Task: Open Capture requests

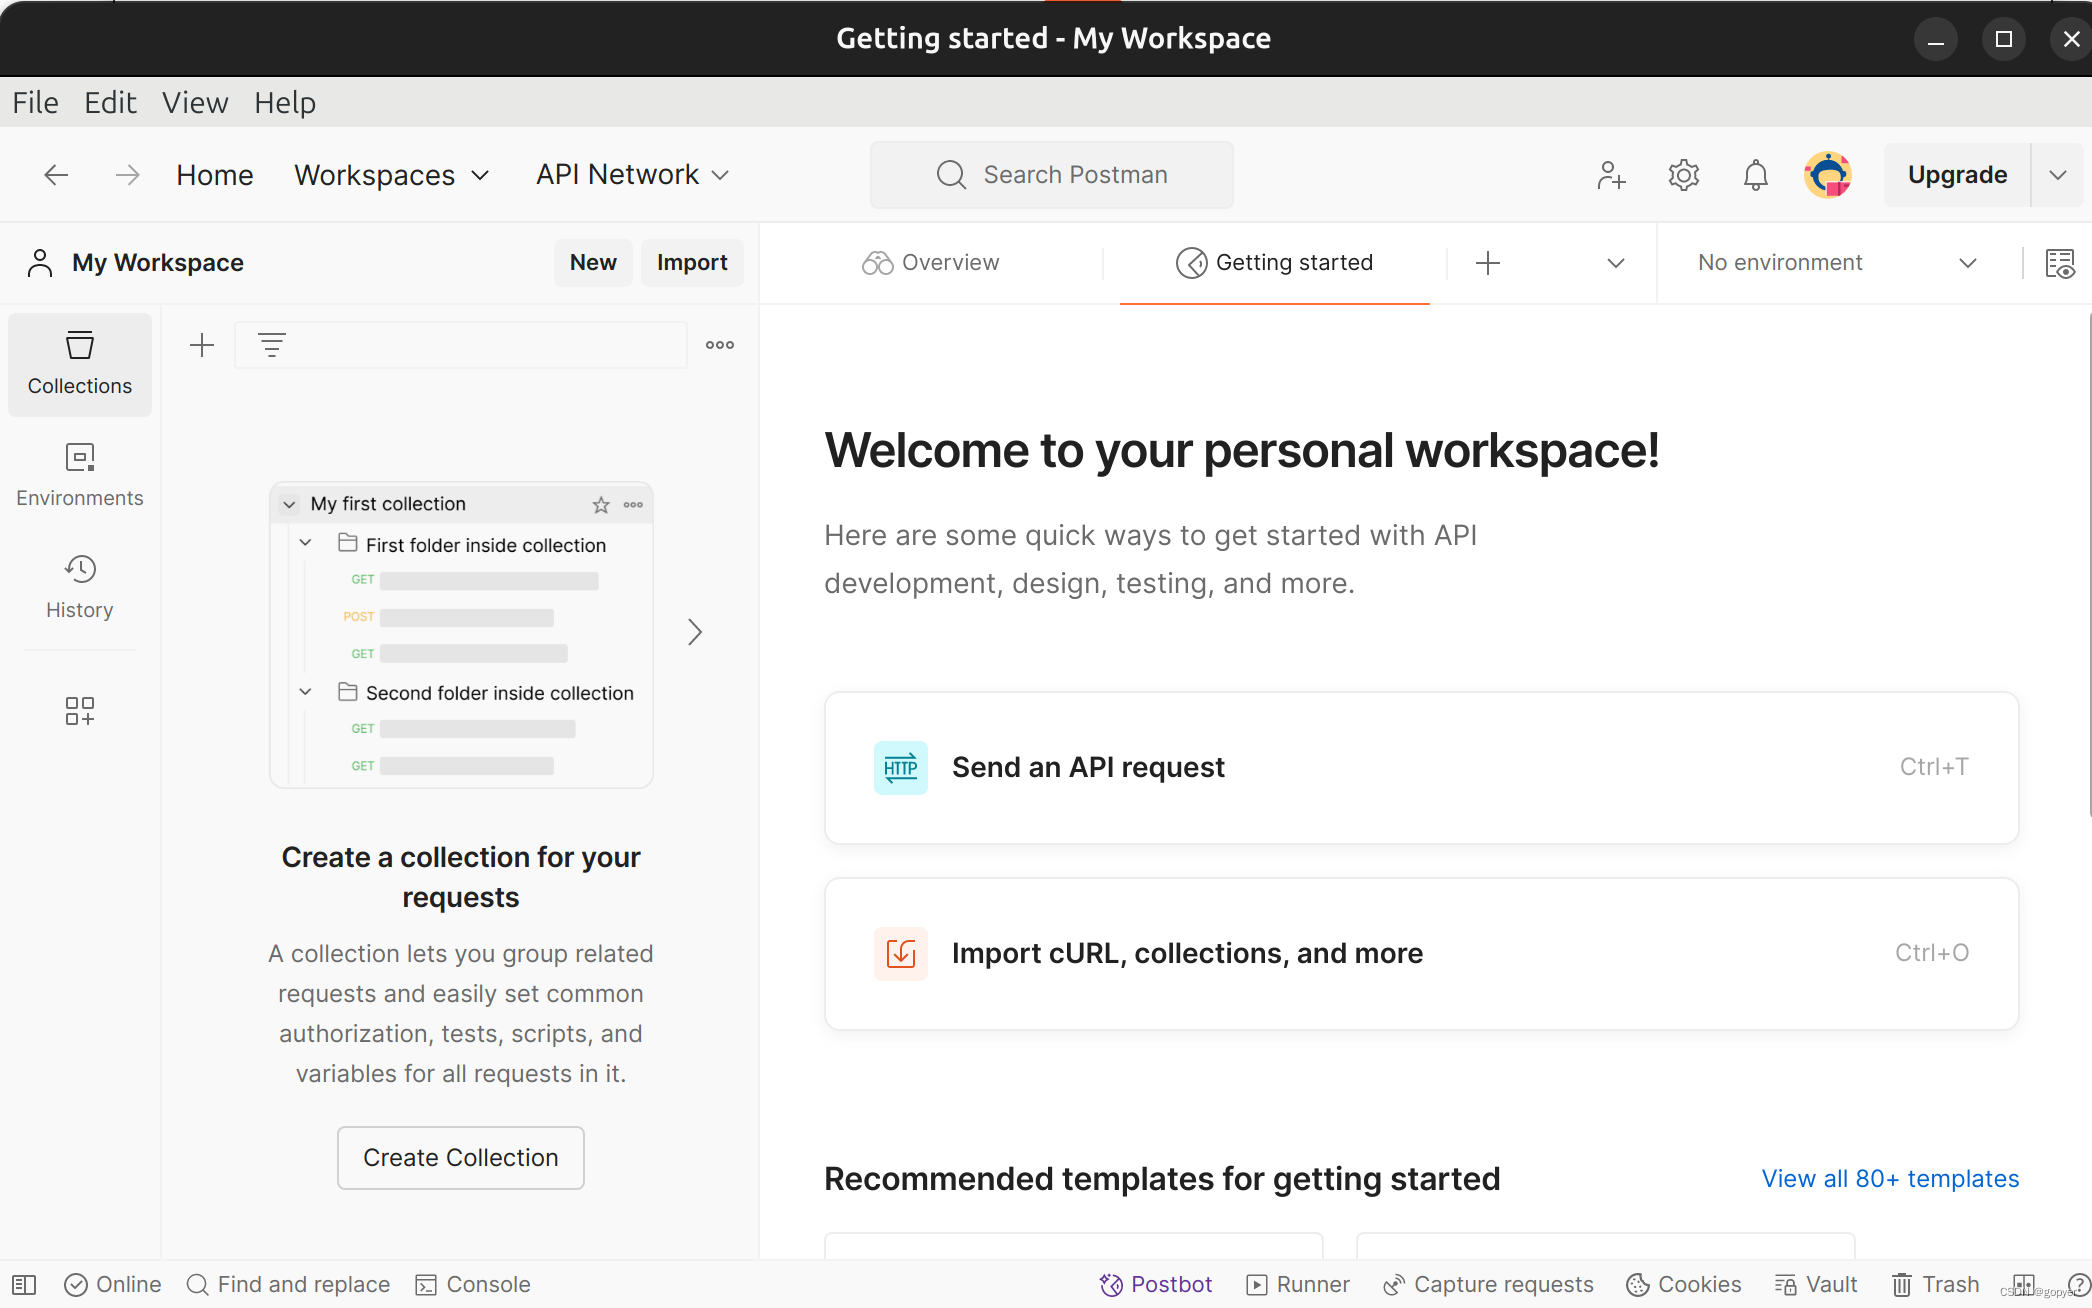Action: tap(1488, 1285)
